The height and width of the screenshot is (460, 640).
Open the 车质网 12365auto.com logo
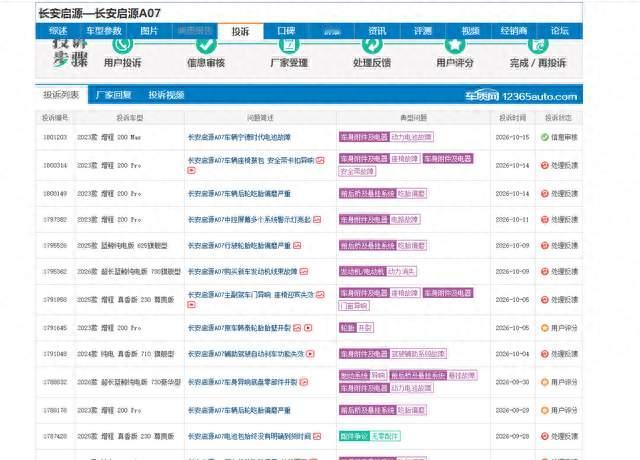point(521,96)
